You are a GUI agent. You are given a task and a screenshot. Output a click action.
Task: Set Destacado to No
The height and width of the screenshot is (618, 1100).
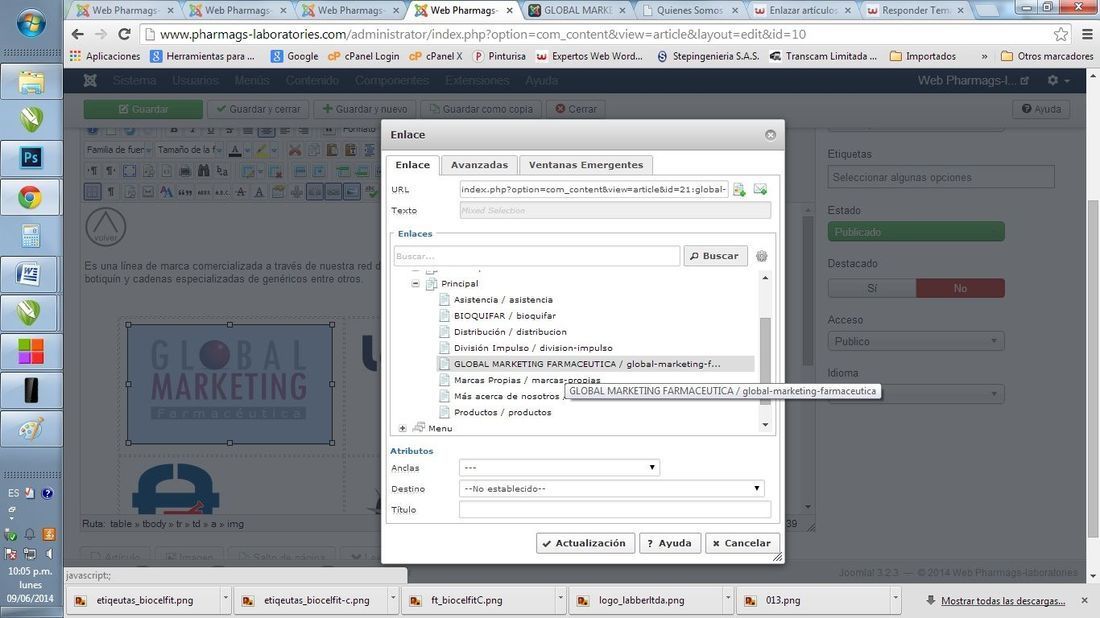point(960,288)
